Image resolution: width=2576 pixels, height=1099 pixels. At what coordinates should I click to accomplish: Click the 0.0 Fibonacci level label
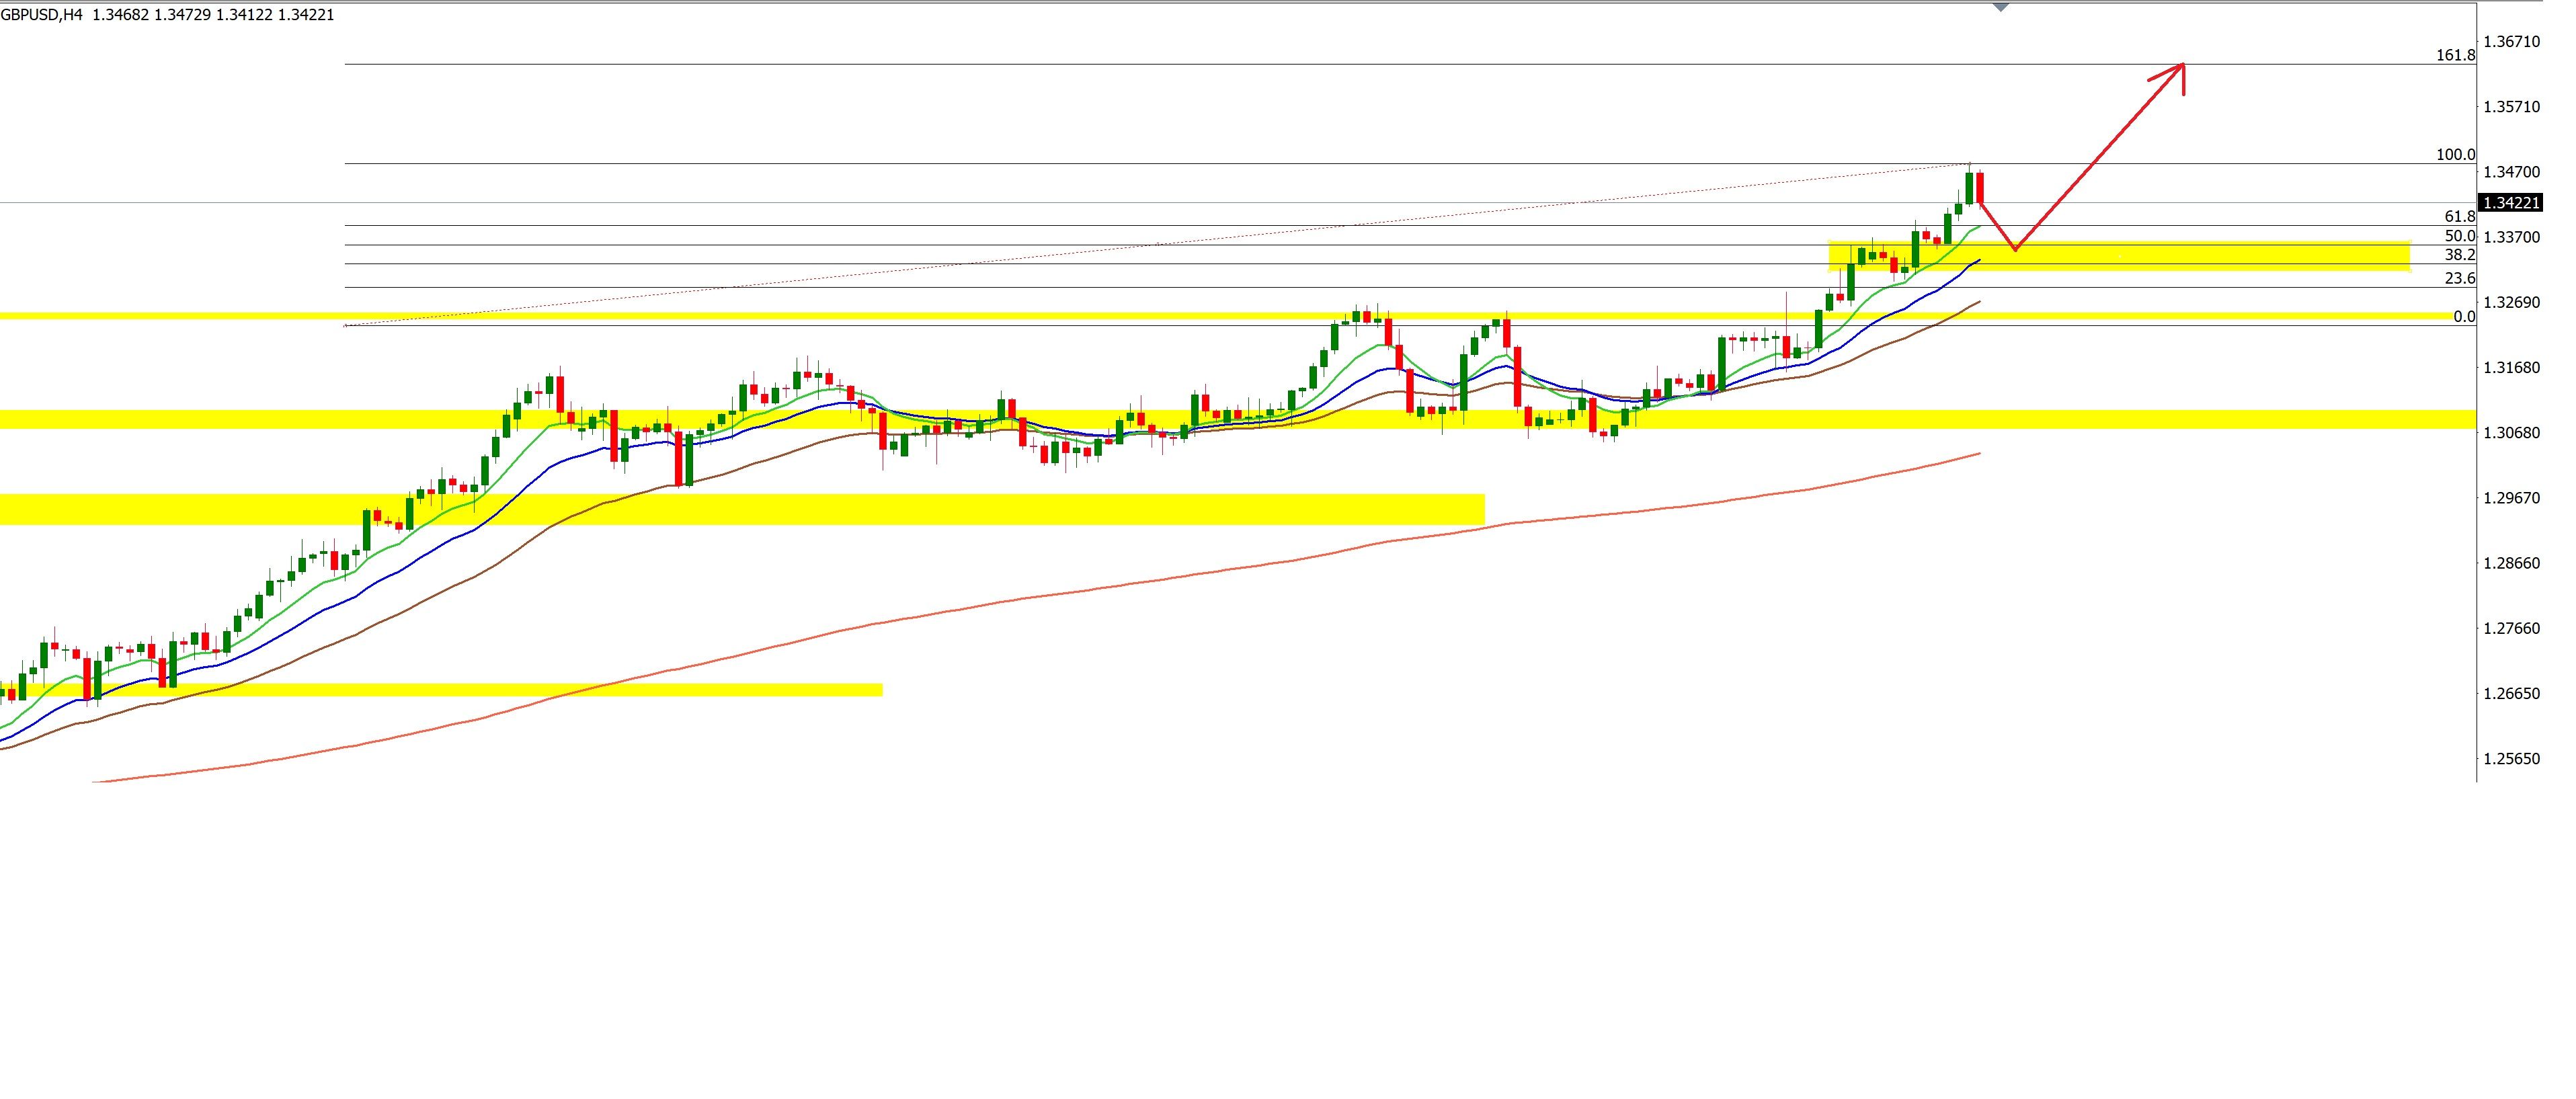point(2464,317)
